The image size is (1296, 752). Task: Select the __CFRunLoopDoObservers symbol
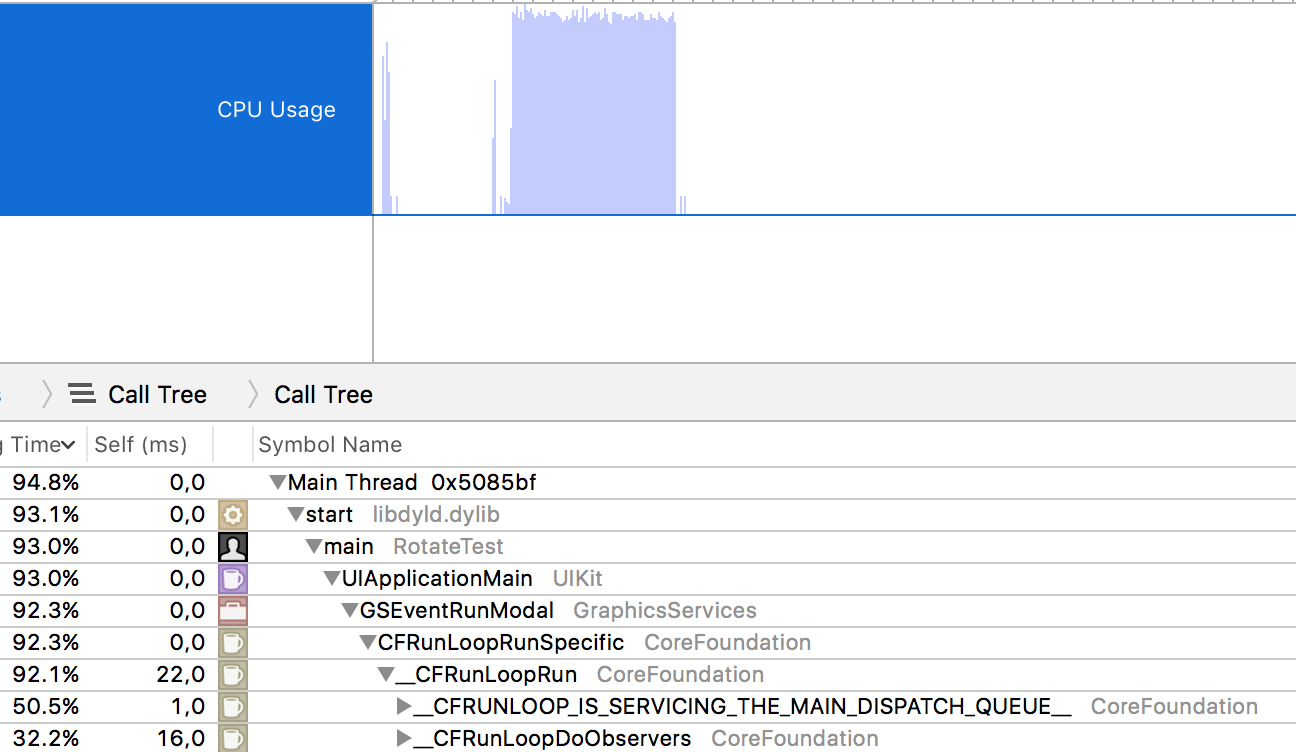click(x=553, y=739)
